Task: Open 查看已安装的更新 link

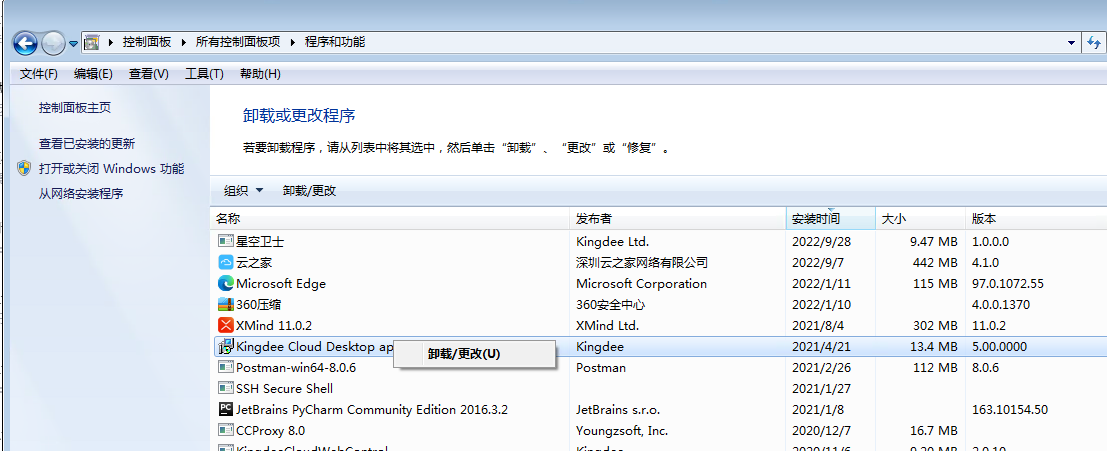Action: pos(87,144)
